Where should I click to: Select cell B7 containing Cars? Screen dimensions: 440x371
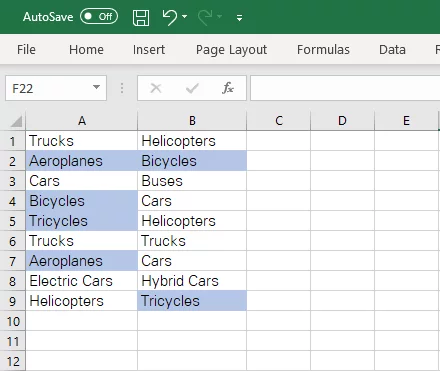point(192,261)
